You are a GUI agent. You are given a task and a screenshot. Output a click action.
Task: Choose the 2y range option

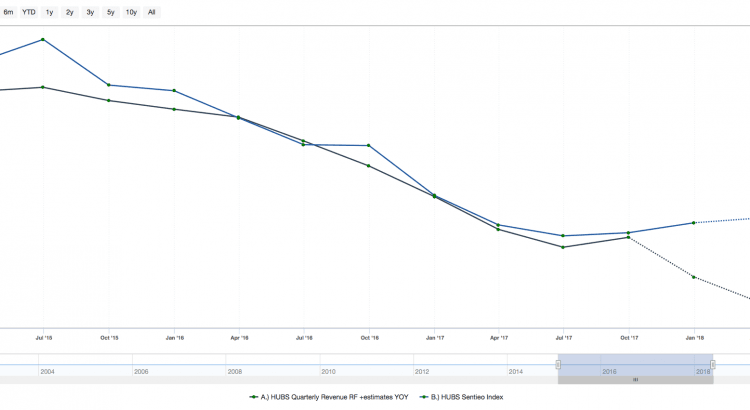pyautogui.click(x=69, y=12)
